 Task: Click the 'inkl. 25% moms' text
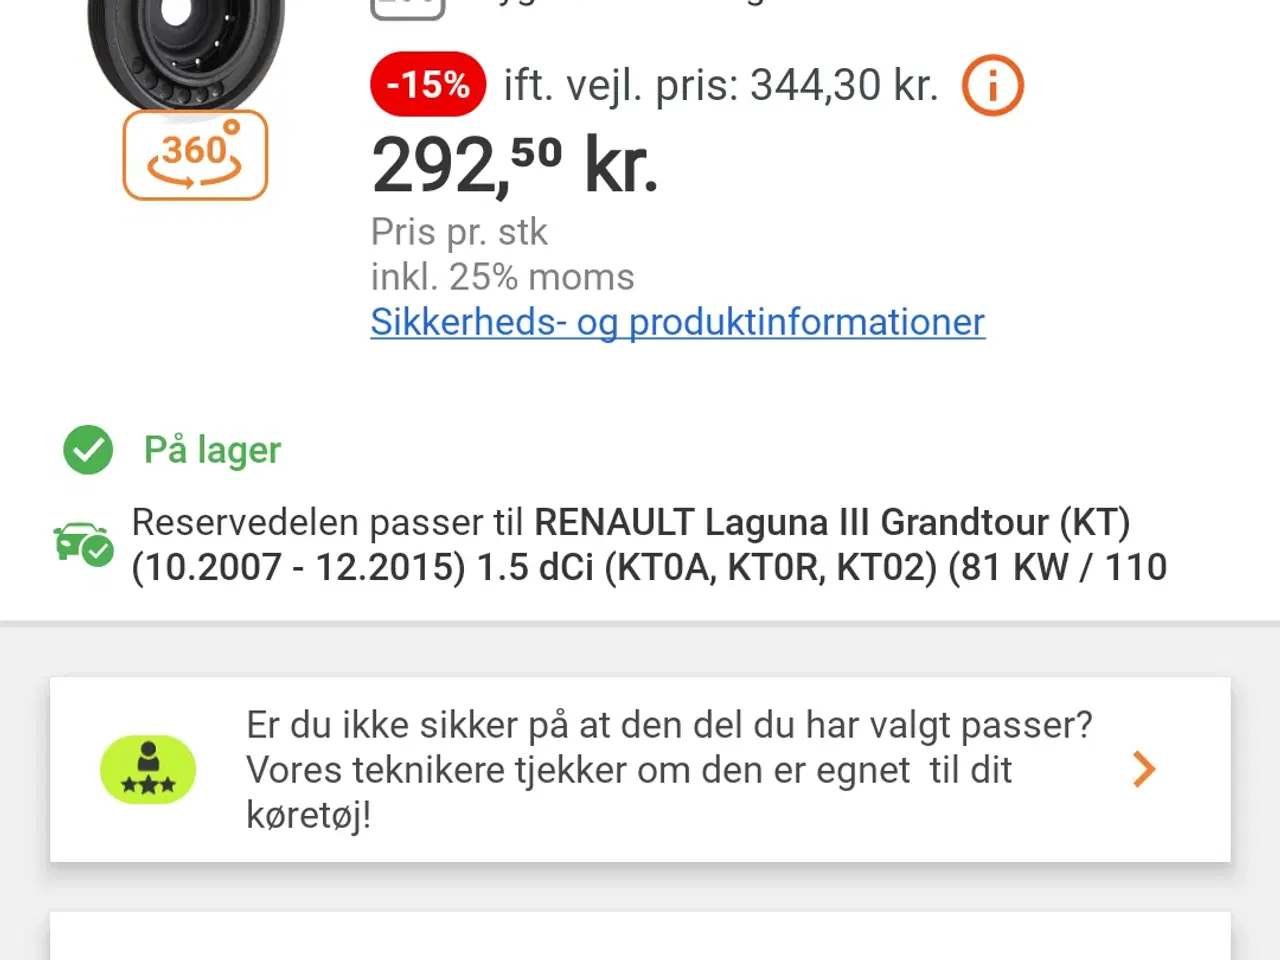pos(502,277)
